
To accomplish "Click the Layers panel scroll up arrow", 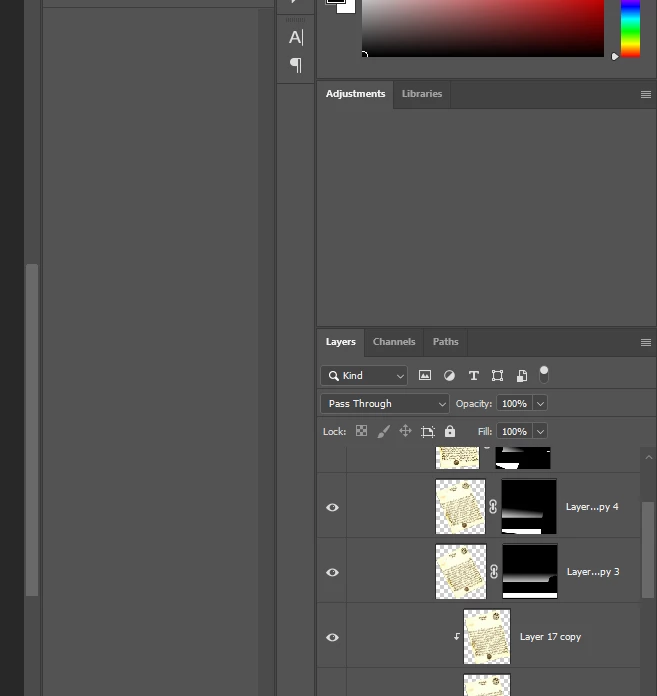I will [x=649, y=457].
